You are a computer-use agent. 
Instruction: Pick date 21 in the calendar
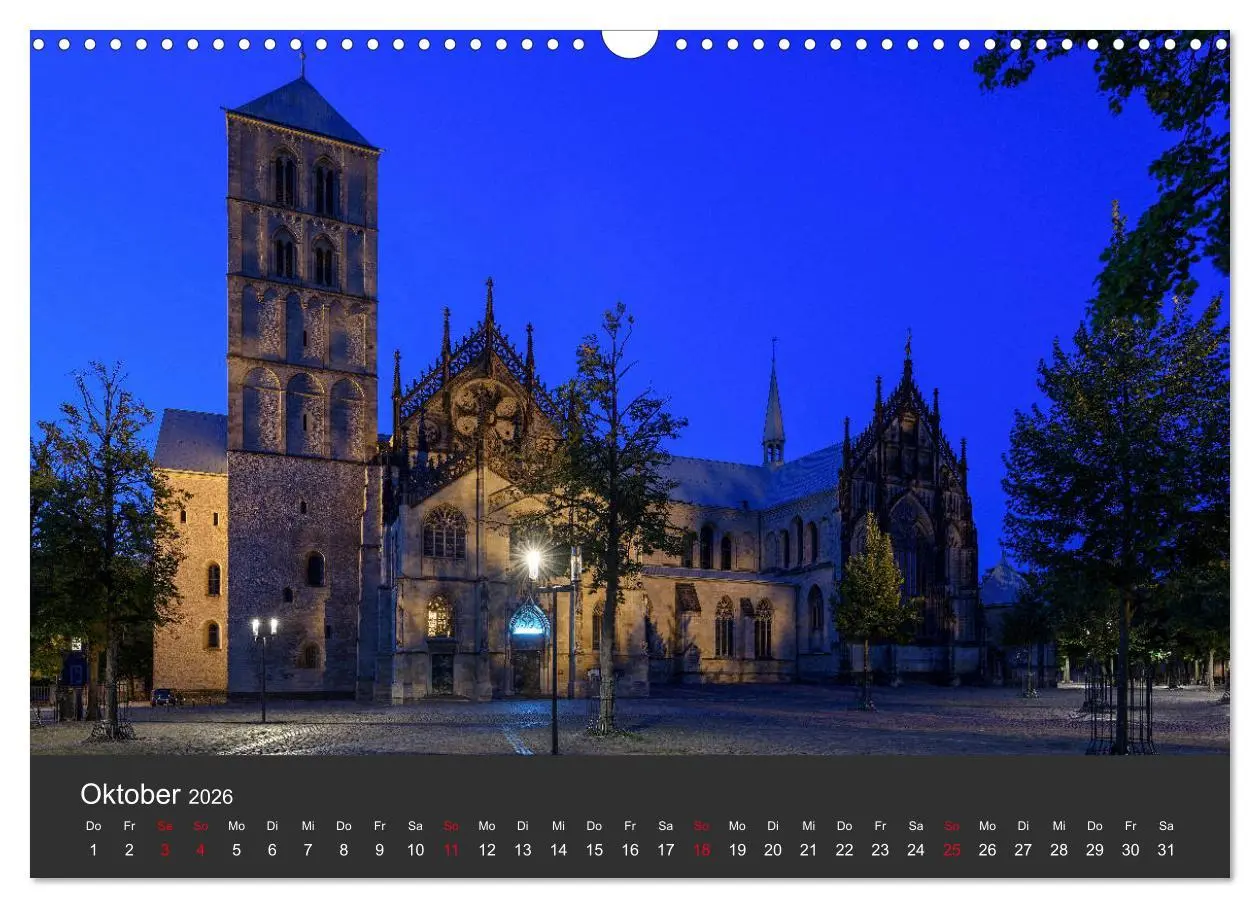[x=809, y=850]
